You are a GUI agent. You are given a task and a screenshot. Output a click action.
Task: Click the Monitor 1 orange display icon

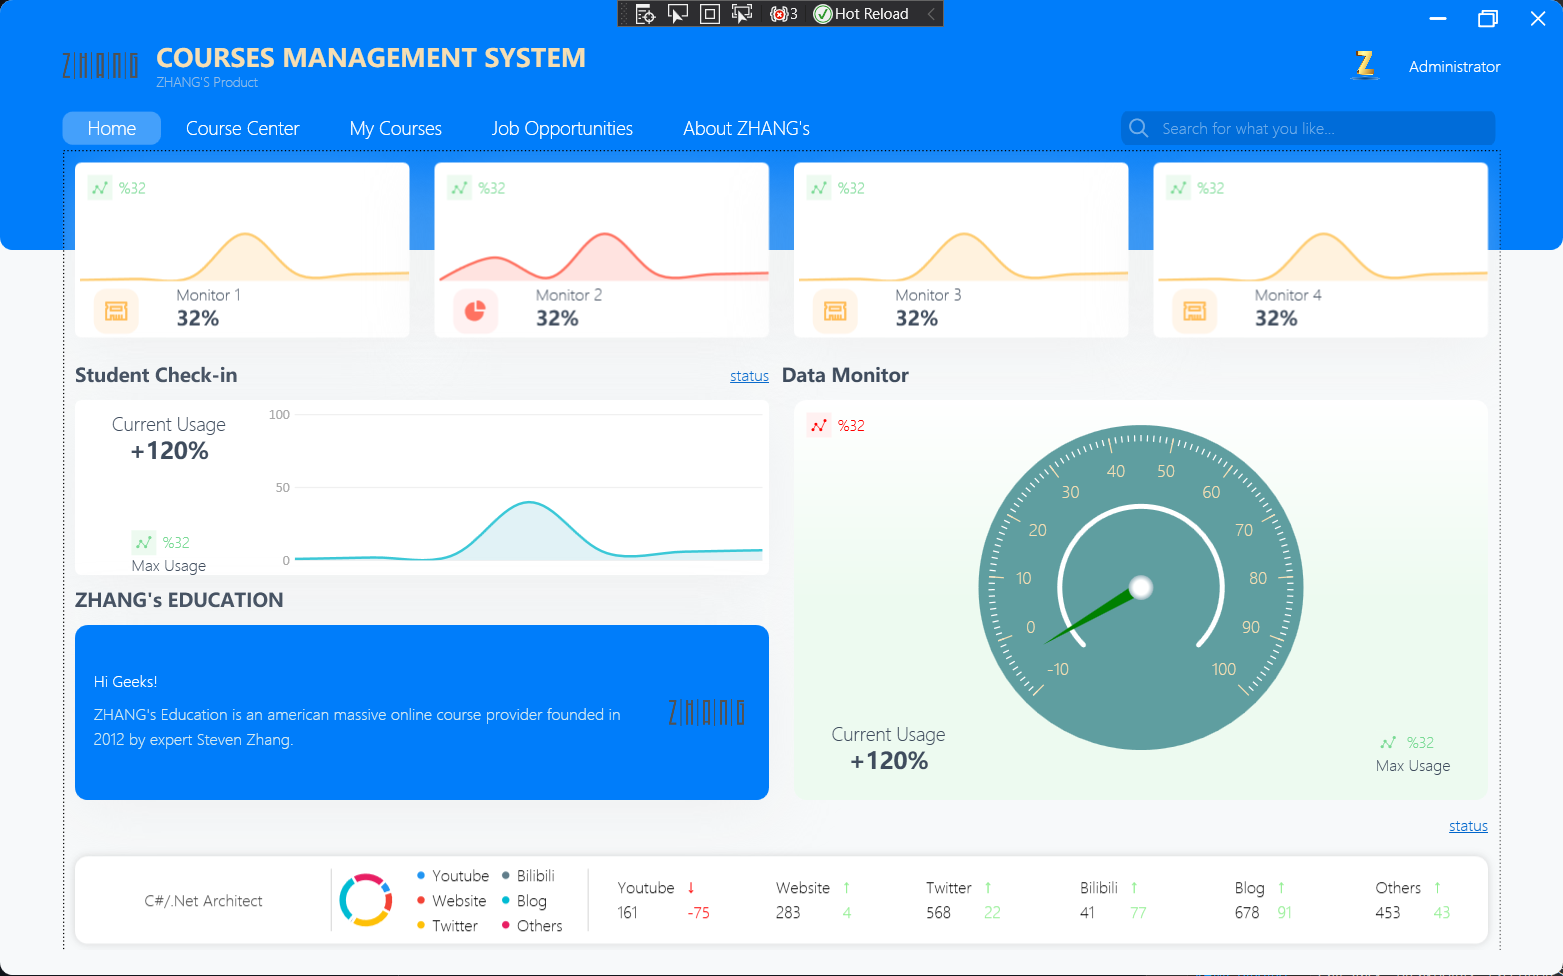click(116, 311)
